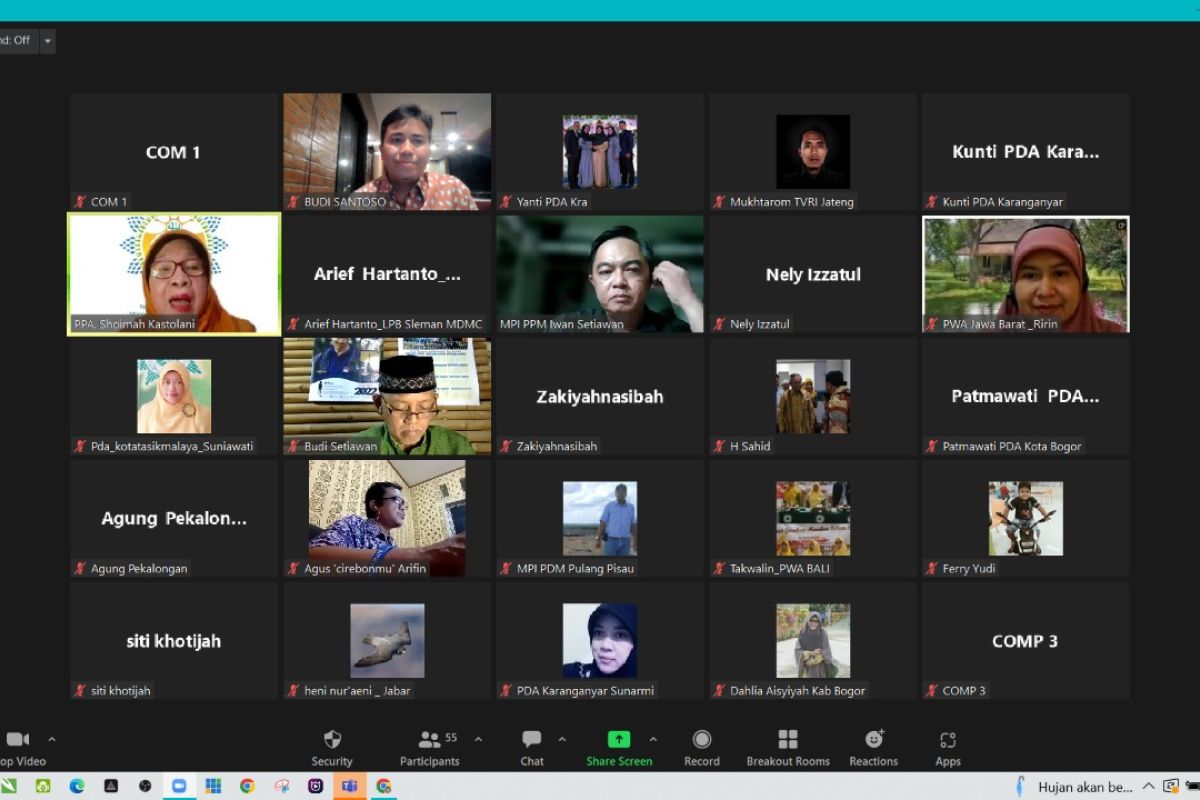The image size is (1200, 800).
Task: Click the MPI PPM Iwan Setiawan video tile
Action: coord(600,274)
